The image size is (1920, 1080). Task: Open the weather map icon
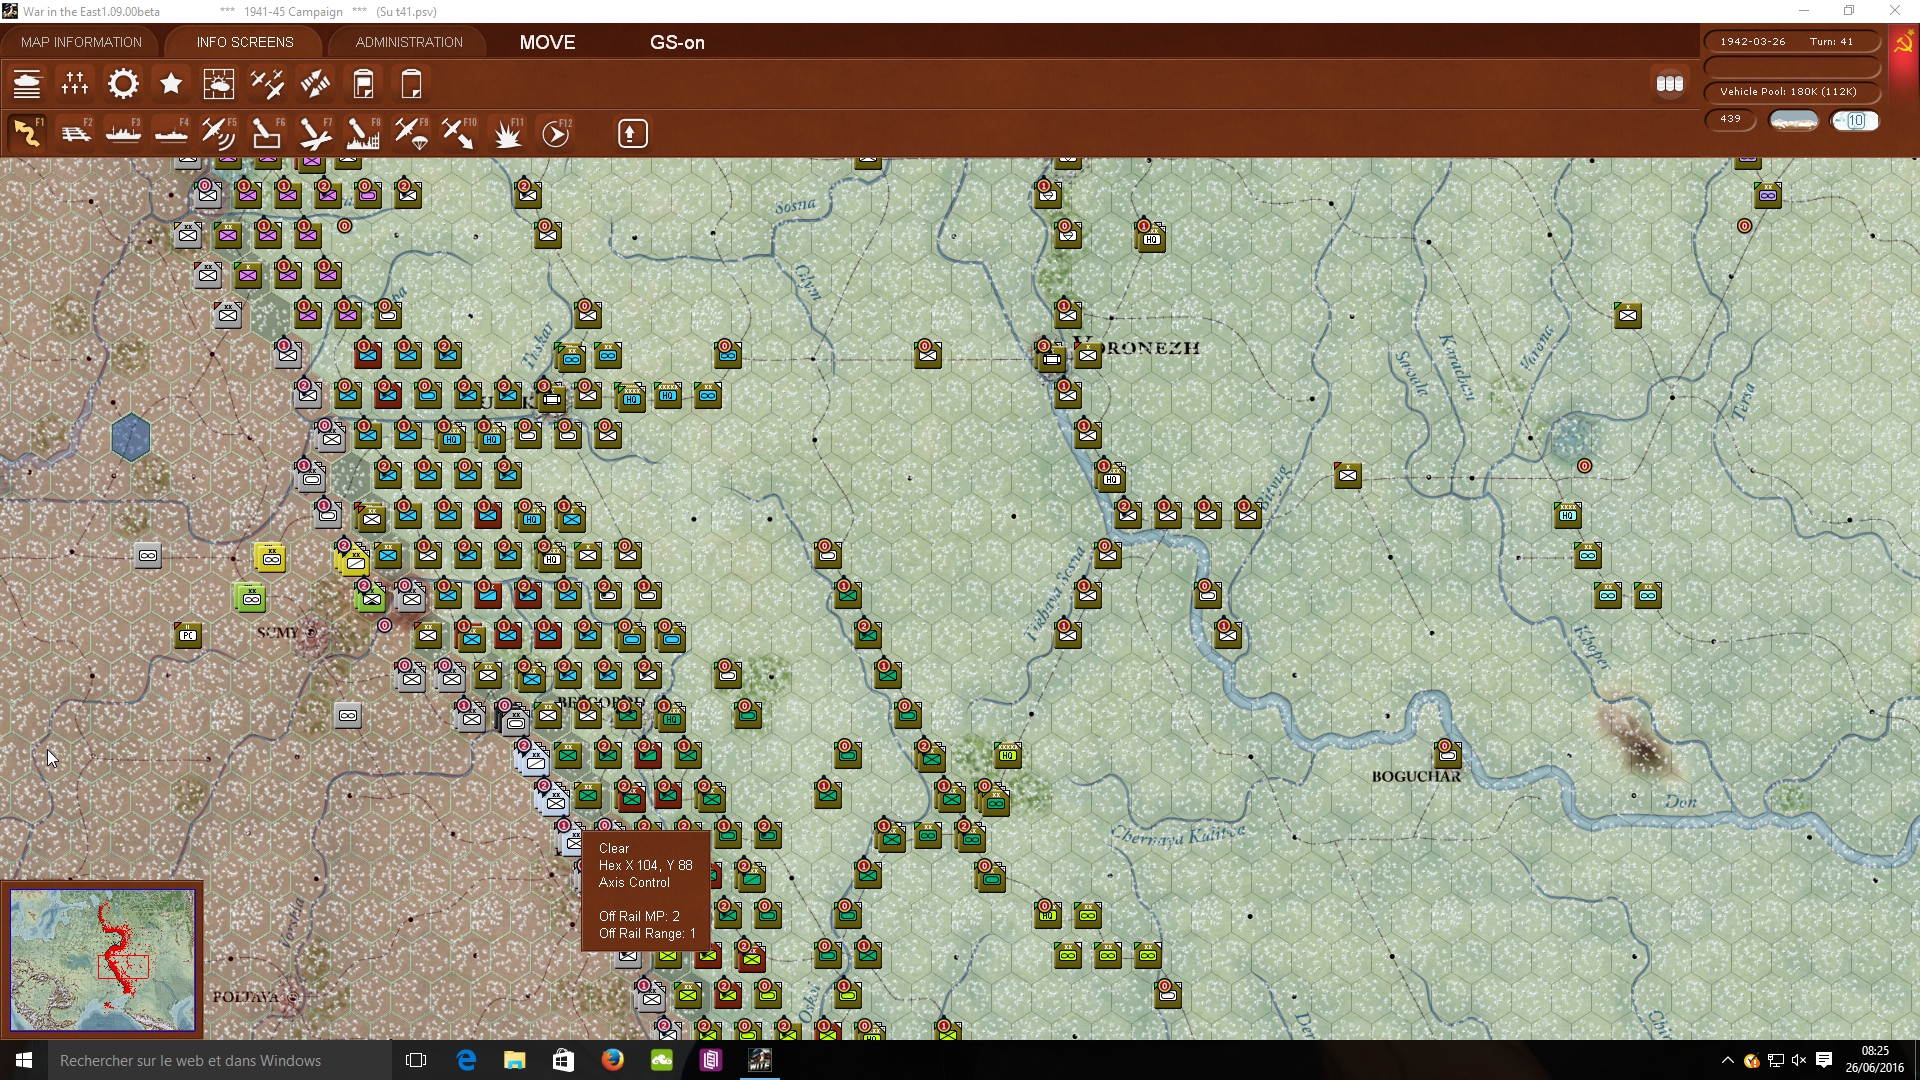[x=219, y=84]
